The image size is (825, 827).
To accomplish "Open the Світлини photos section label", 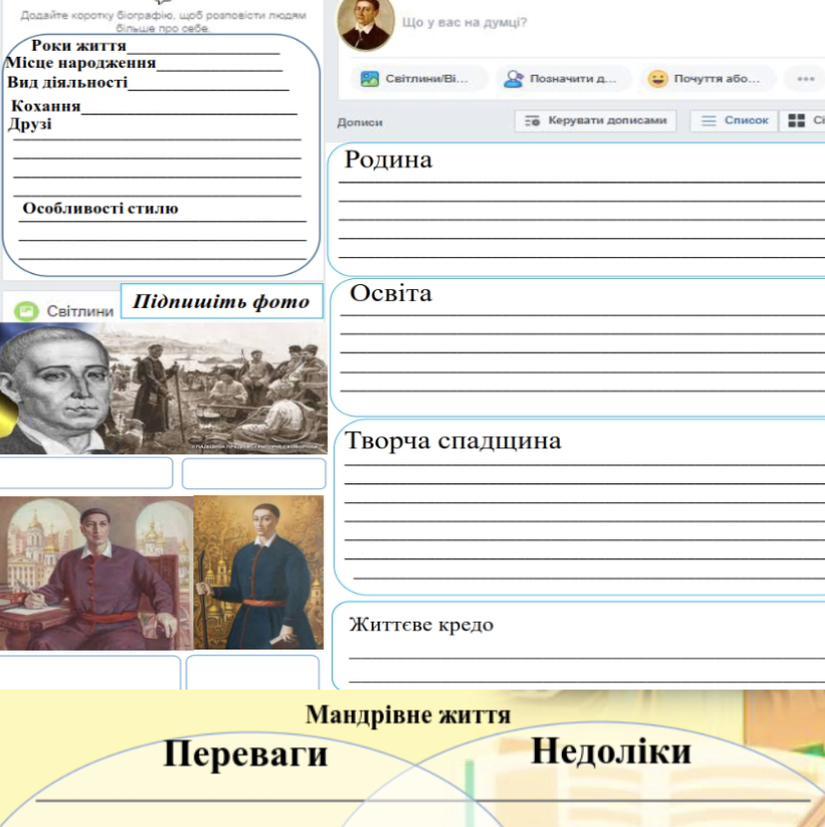I will pyautogui.click(x=80, y=311).
